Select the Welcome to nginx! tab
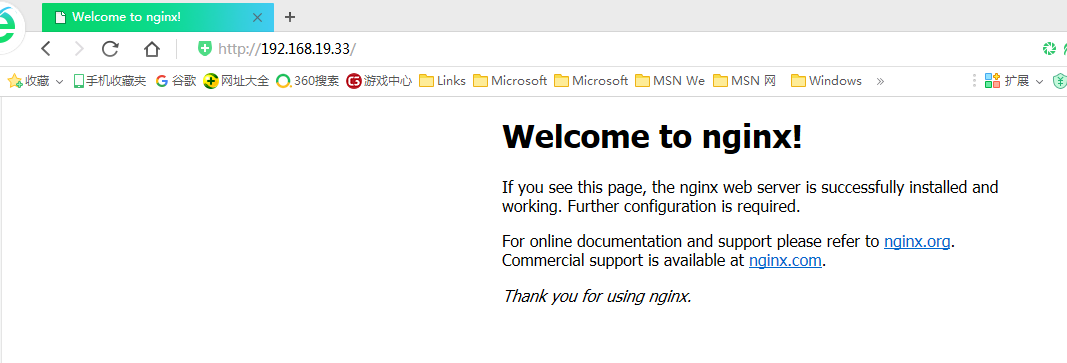Image resolution: width=1067 pixels, height=363 pixels. [158, 17]
